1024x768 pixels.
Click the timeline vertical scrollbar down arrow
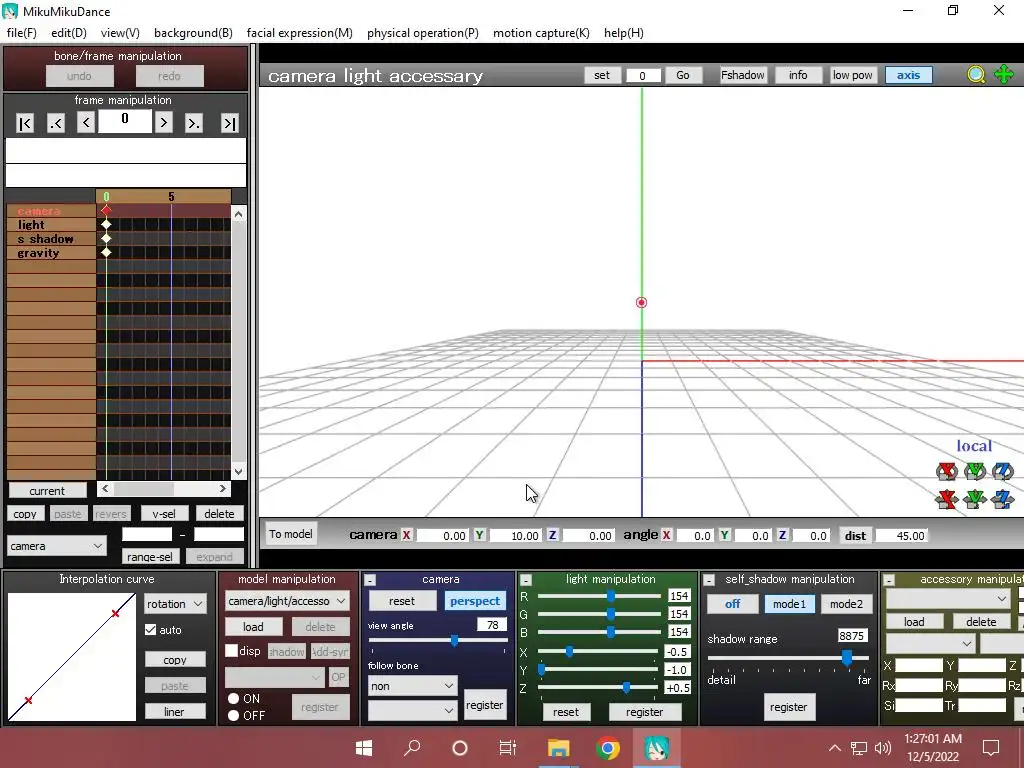pos(238,472)
